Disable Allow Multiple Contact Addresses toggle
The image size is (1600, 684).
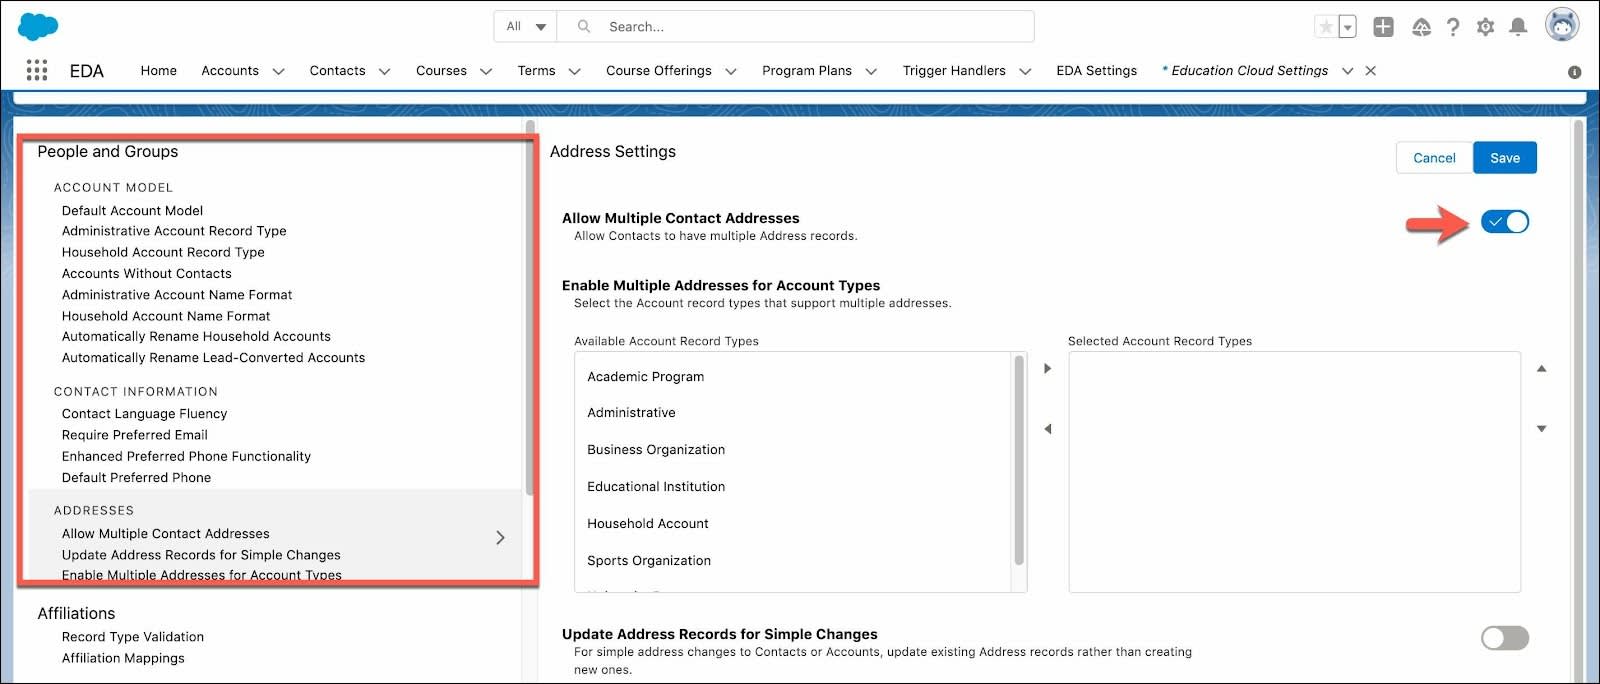coord(1505,222)
